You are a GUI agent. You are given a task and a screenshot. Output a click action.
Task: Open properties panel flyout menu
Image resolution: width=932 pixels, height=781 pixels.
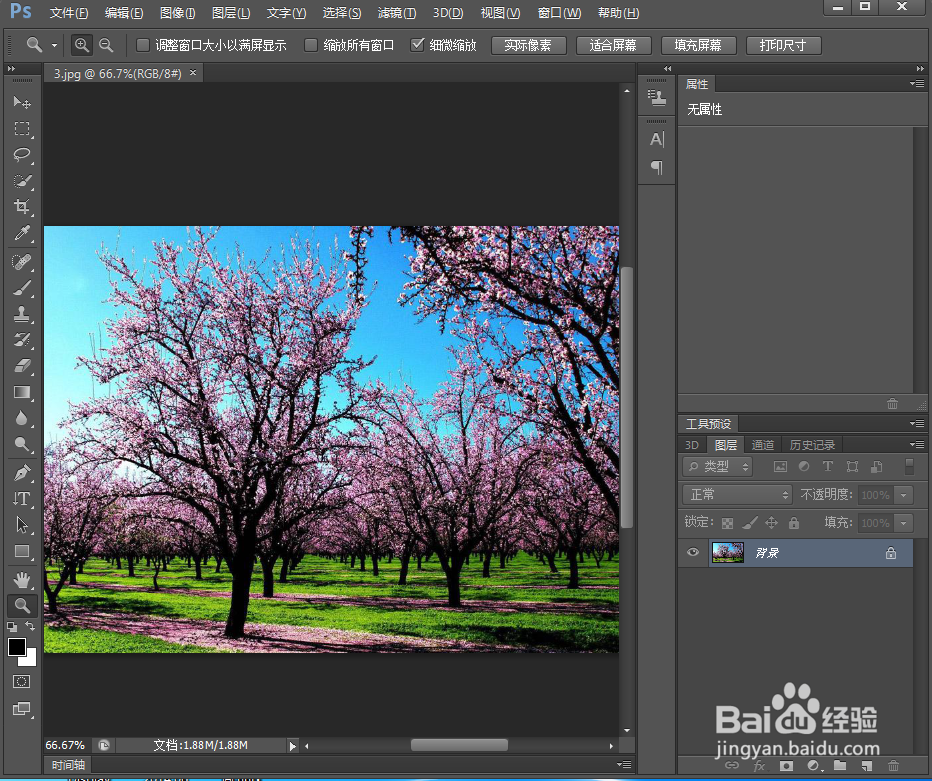917,84
